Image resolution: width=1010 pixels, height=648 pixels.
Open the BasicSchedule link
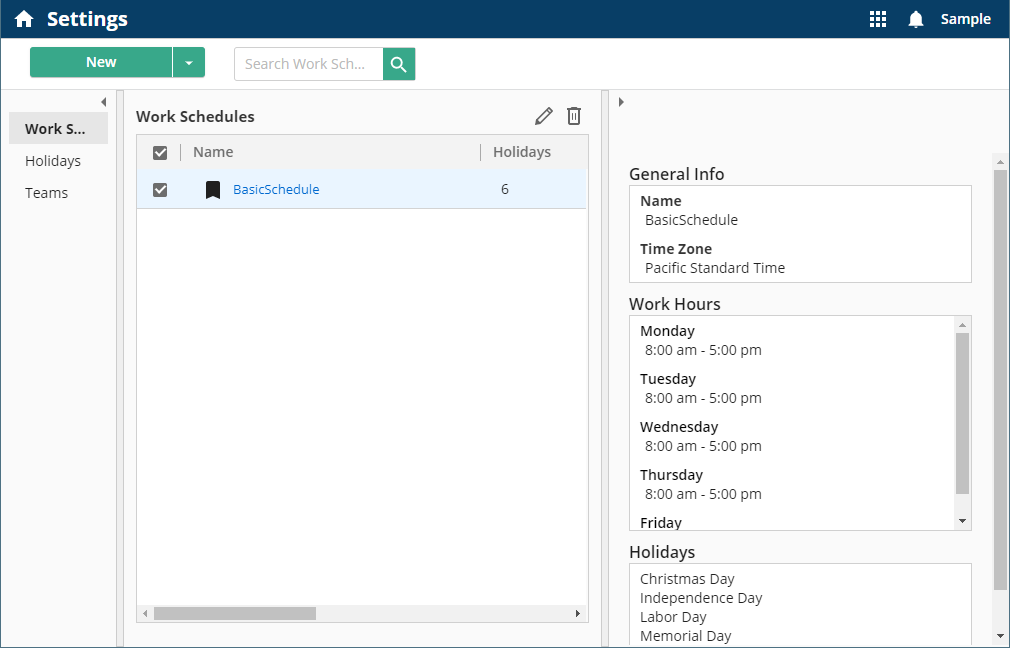276,190
